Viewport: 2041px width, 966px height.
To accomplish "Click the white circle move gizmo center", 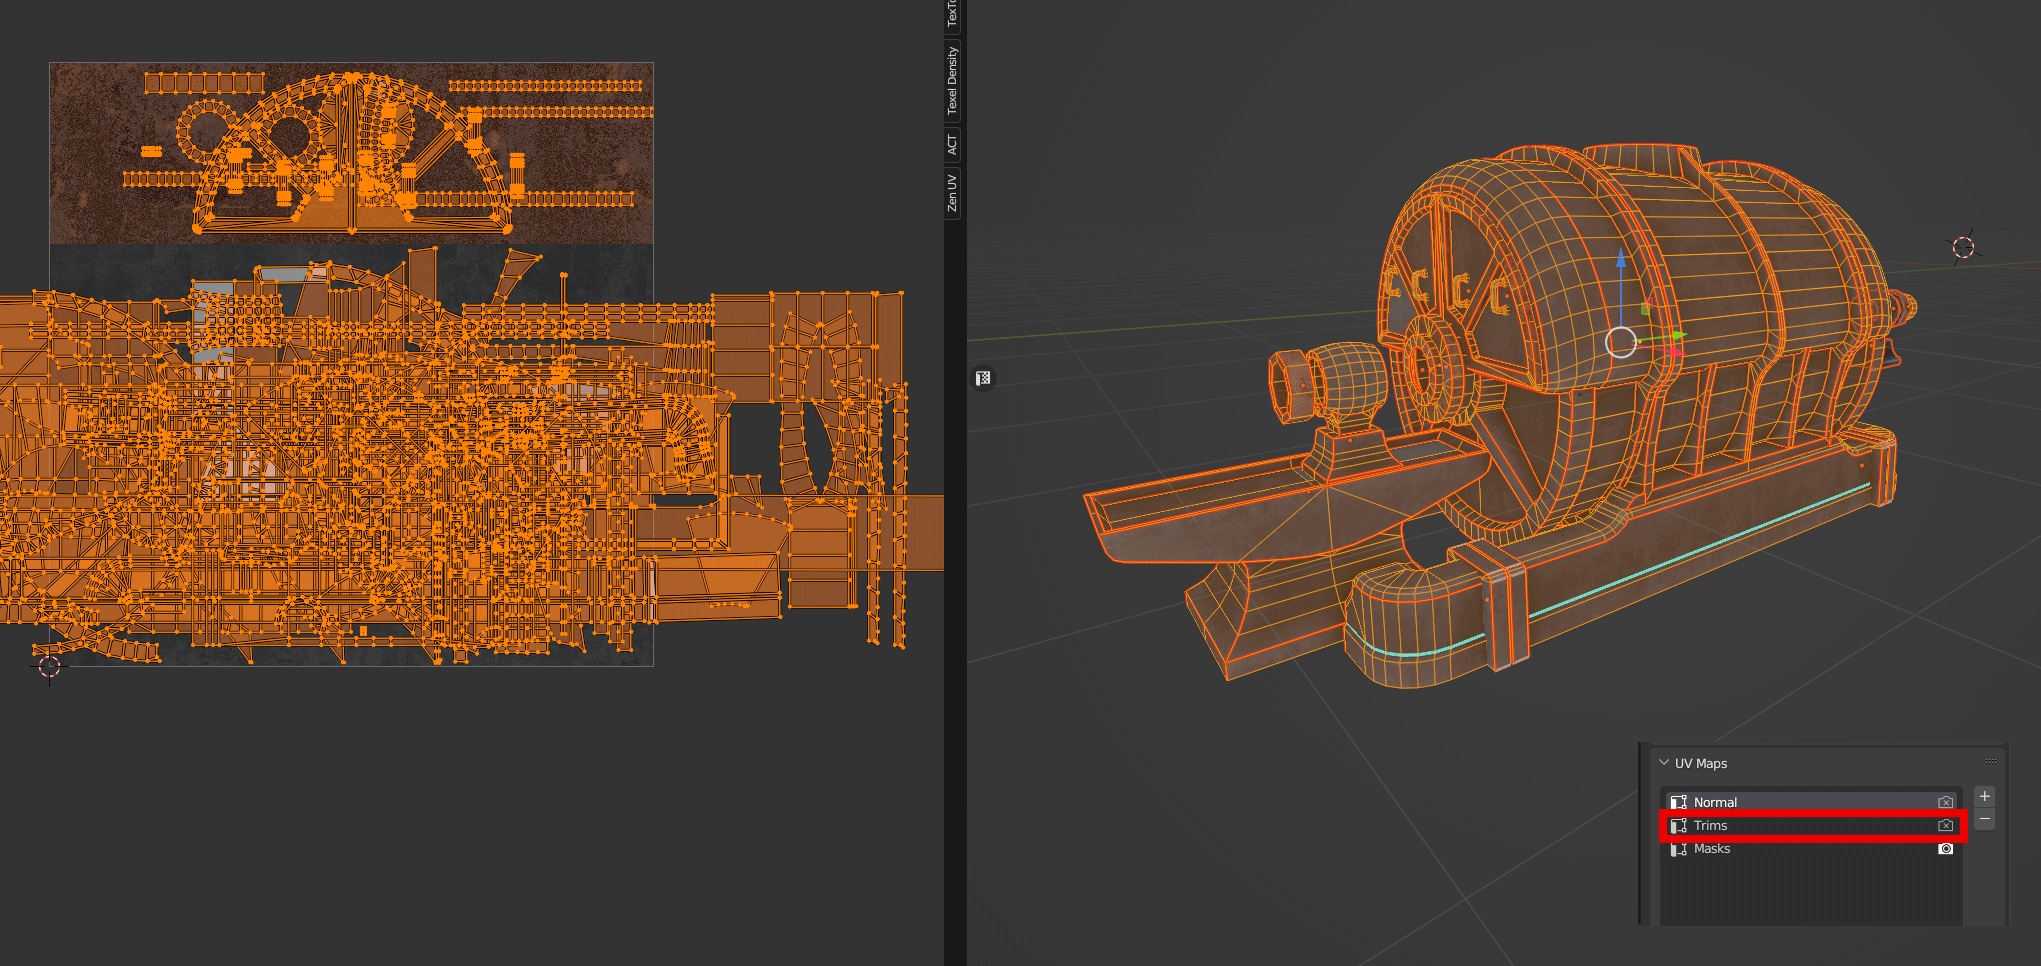I will coord(1621,342).
